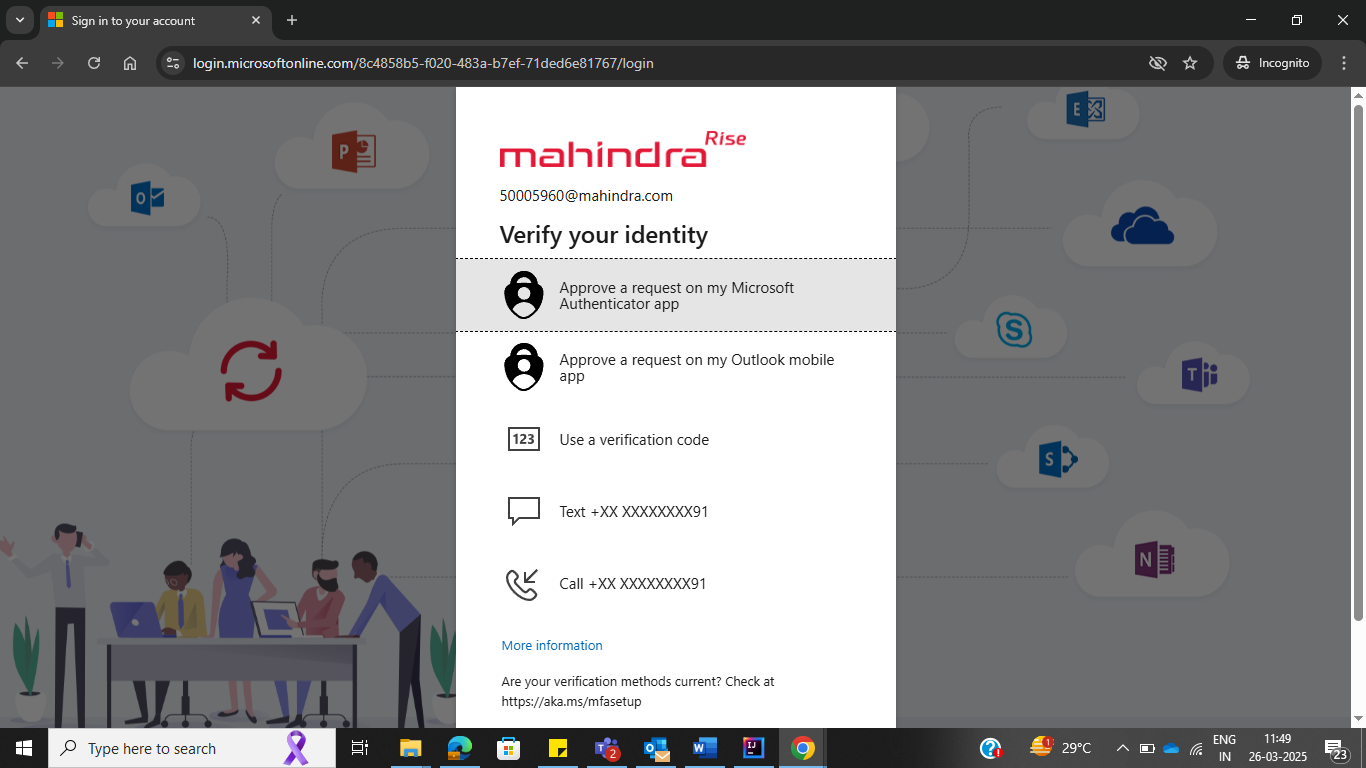The height and width of the screenshot is (768, 1366).
Task: Go forward in browser
Action: click(x=58, y=63)
